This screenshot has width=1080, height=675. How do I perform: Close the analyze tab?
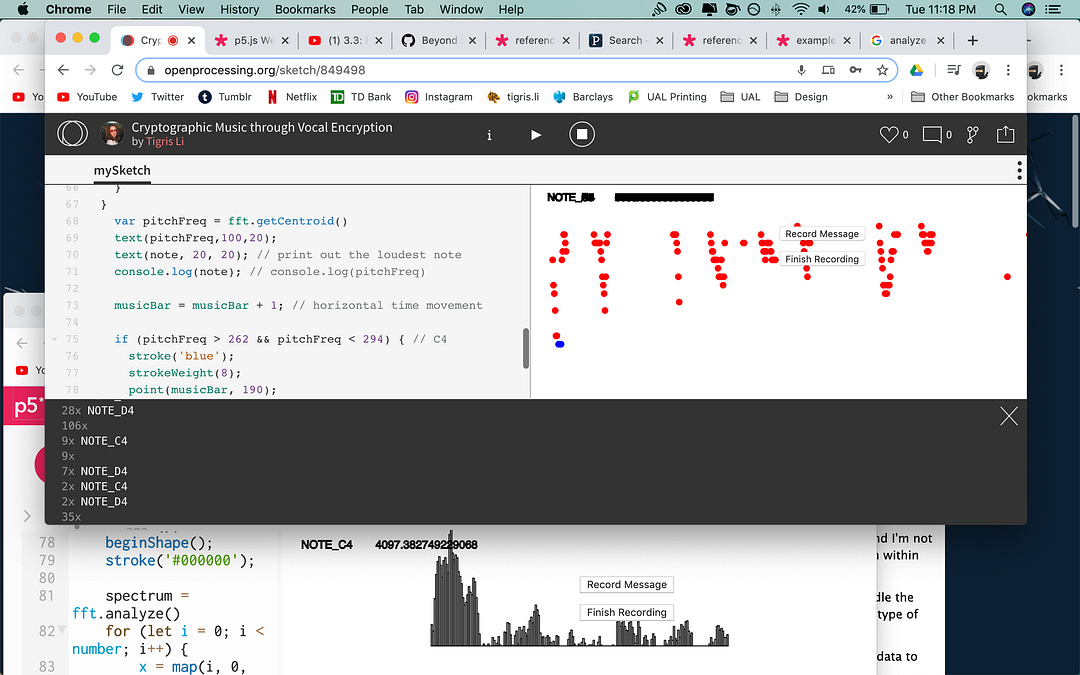[940, 41]
